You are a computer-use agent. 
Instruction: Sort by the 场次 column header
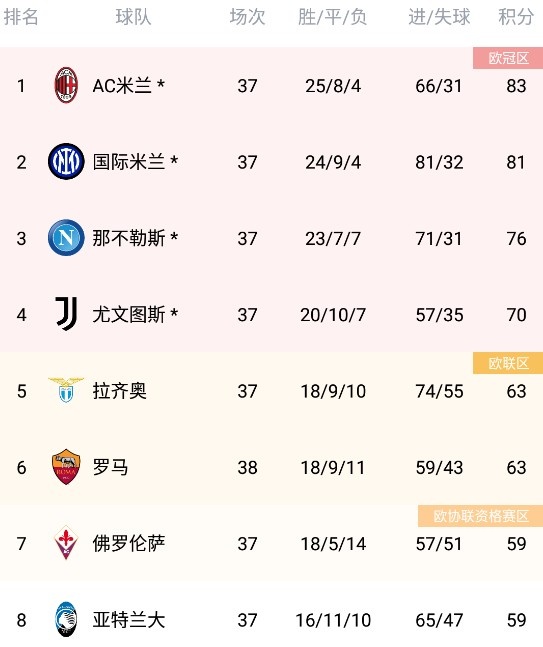(248, 17)
